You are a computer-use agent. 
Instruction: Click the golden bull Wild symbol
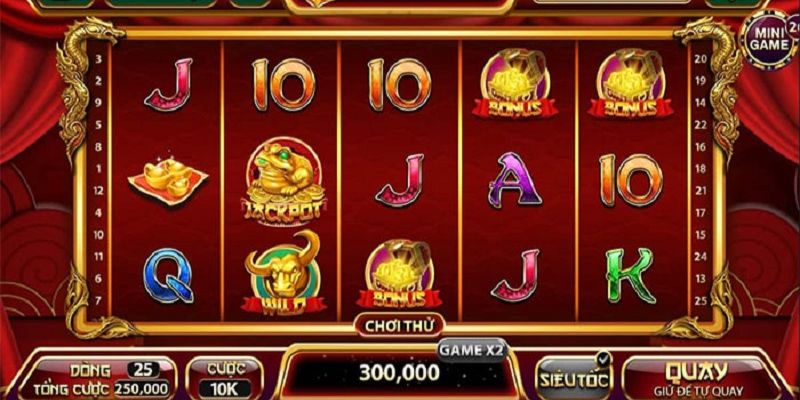tap(284, 271)
